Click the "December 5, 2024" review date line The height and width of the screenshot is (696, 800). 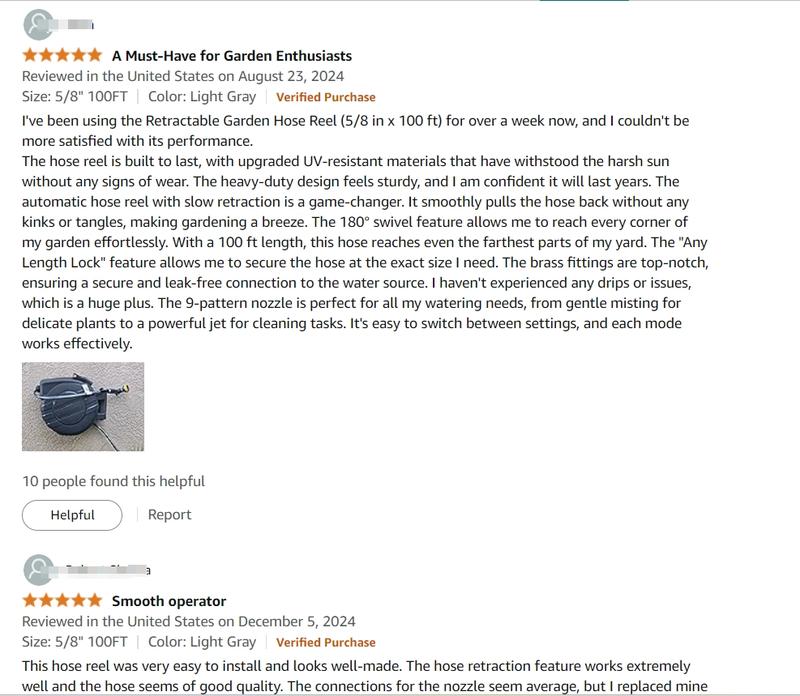click(x=185, y=621)
